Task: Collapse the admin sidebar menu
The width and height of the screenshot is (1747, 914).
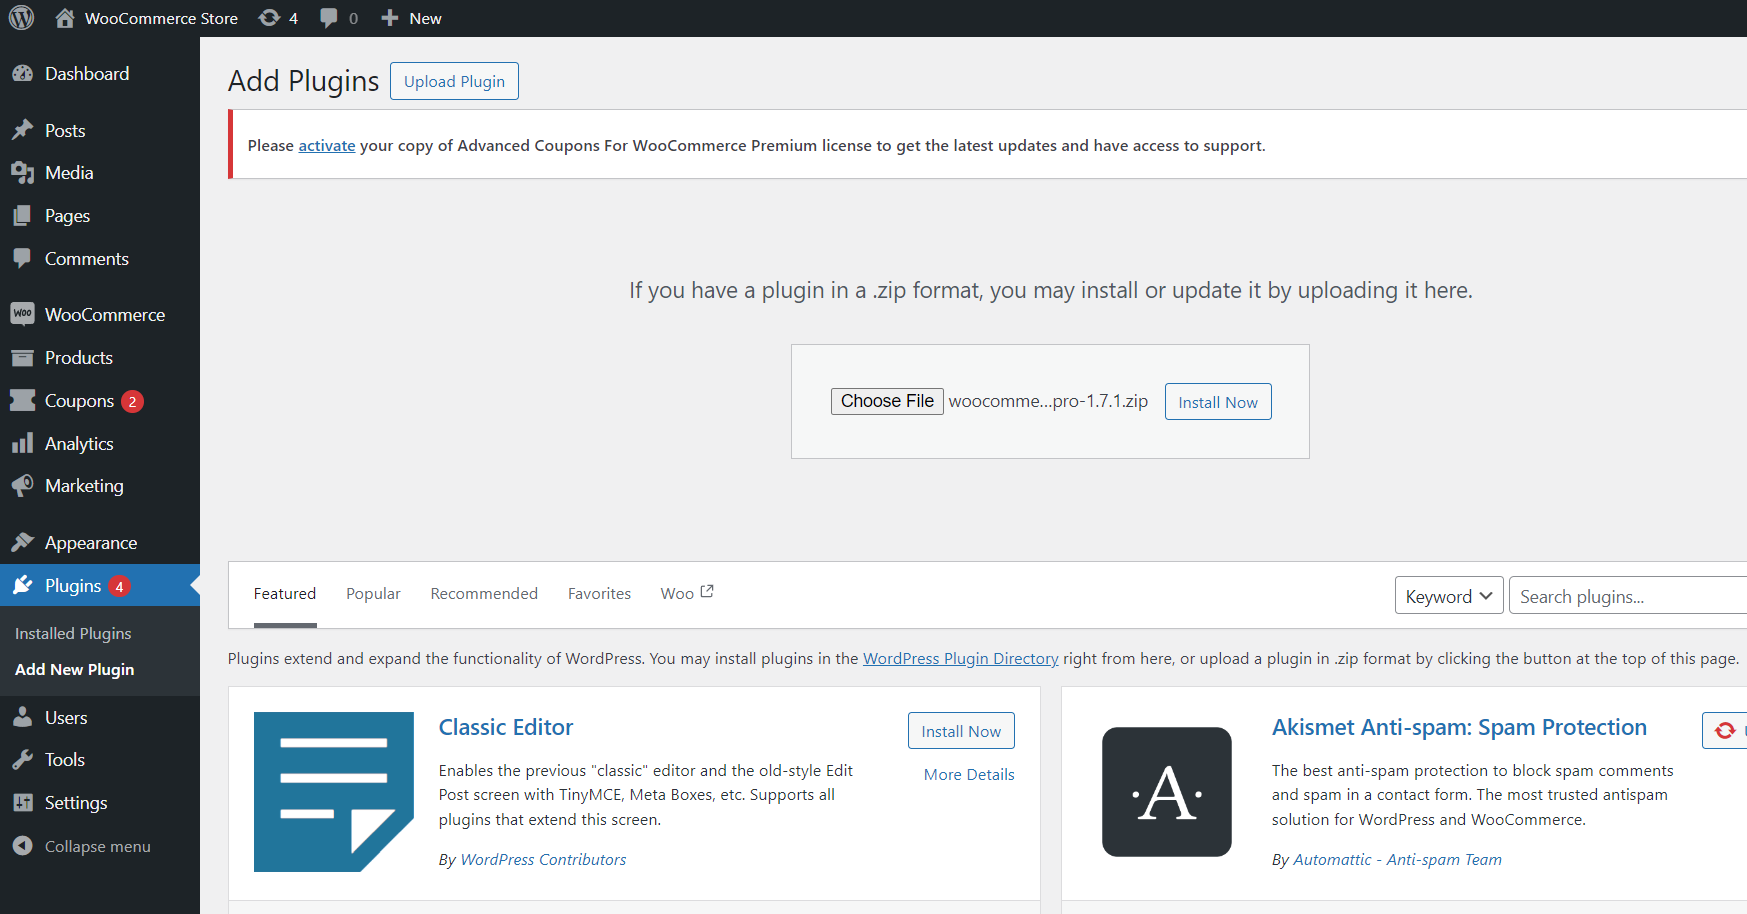Action: point(97,847)
